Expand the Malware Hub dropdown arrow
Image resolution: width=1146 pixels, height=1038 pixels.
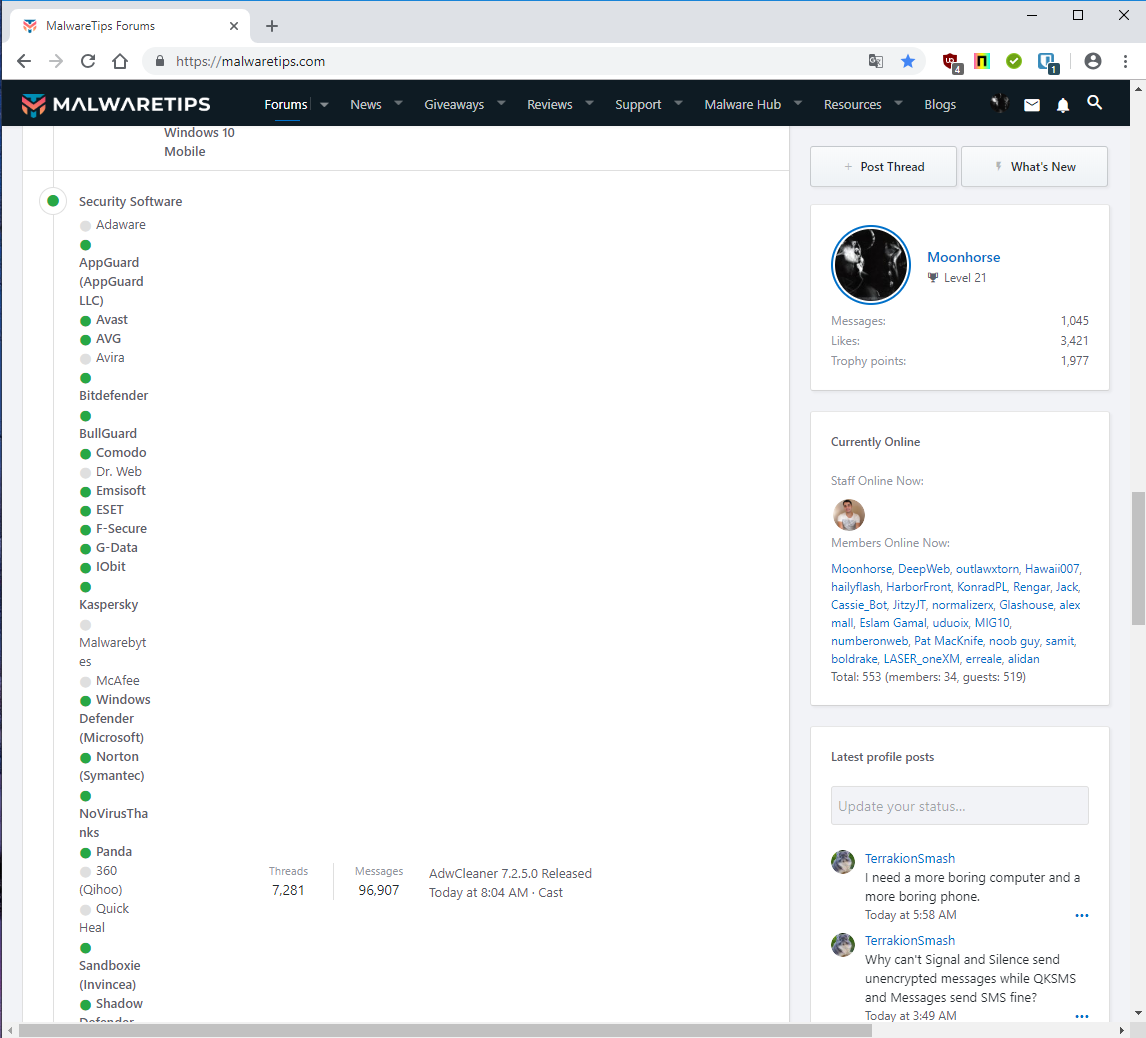798,104
